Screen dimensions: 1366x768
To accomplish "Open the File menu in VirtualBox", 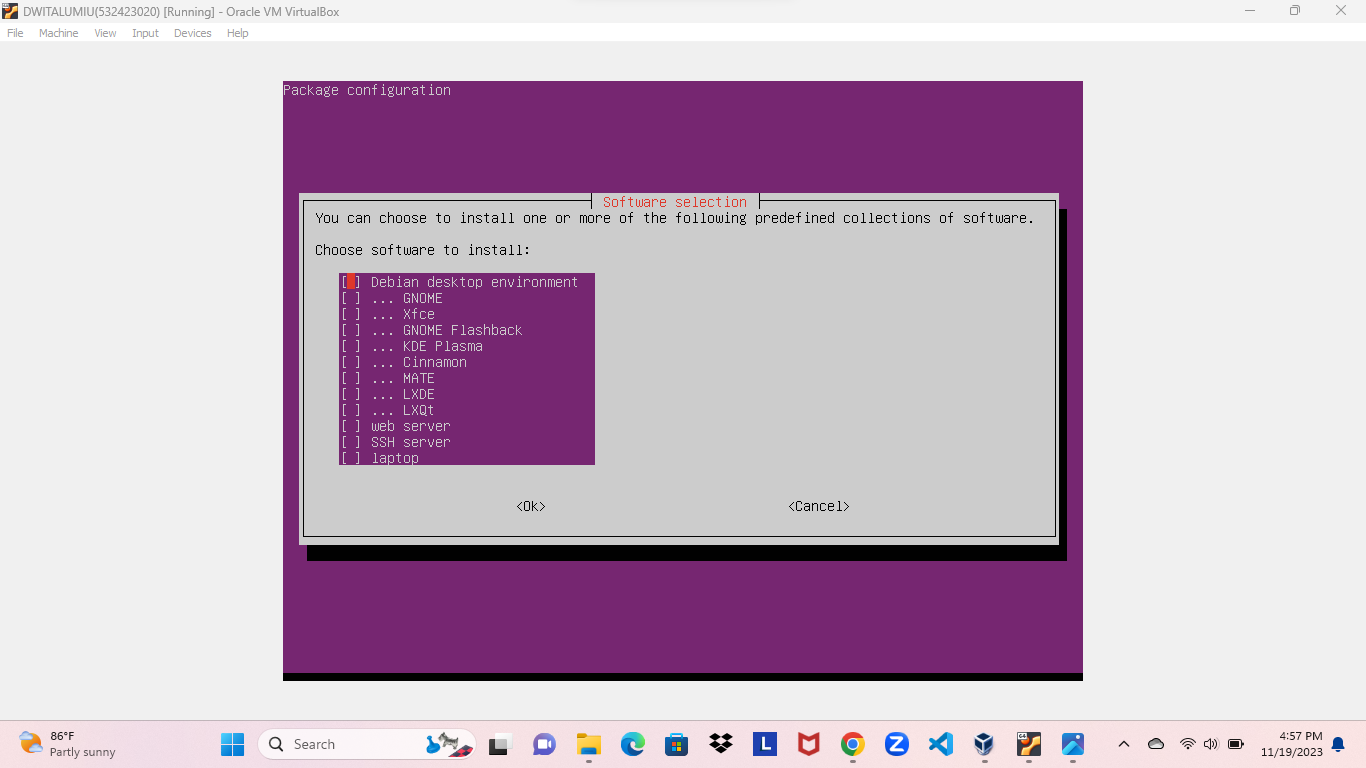I will [15, 33].
